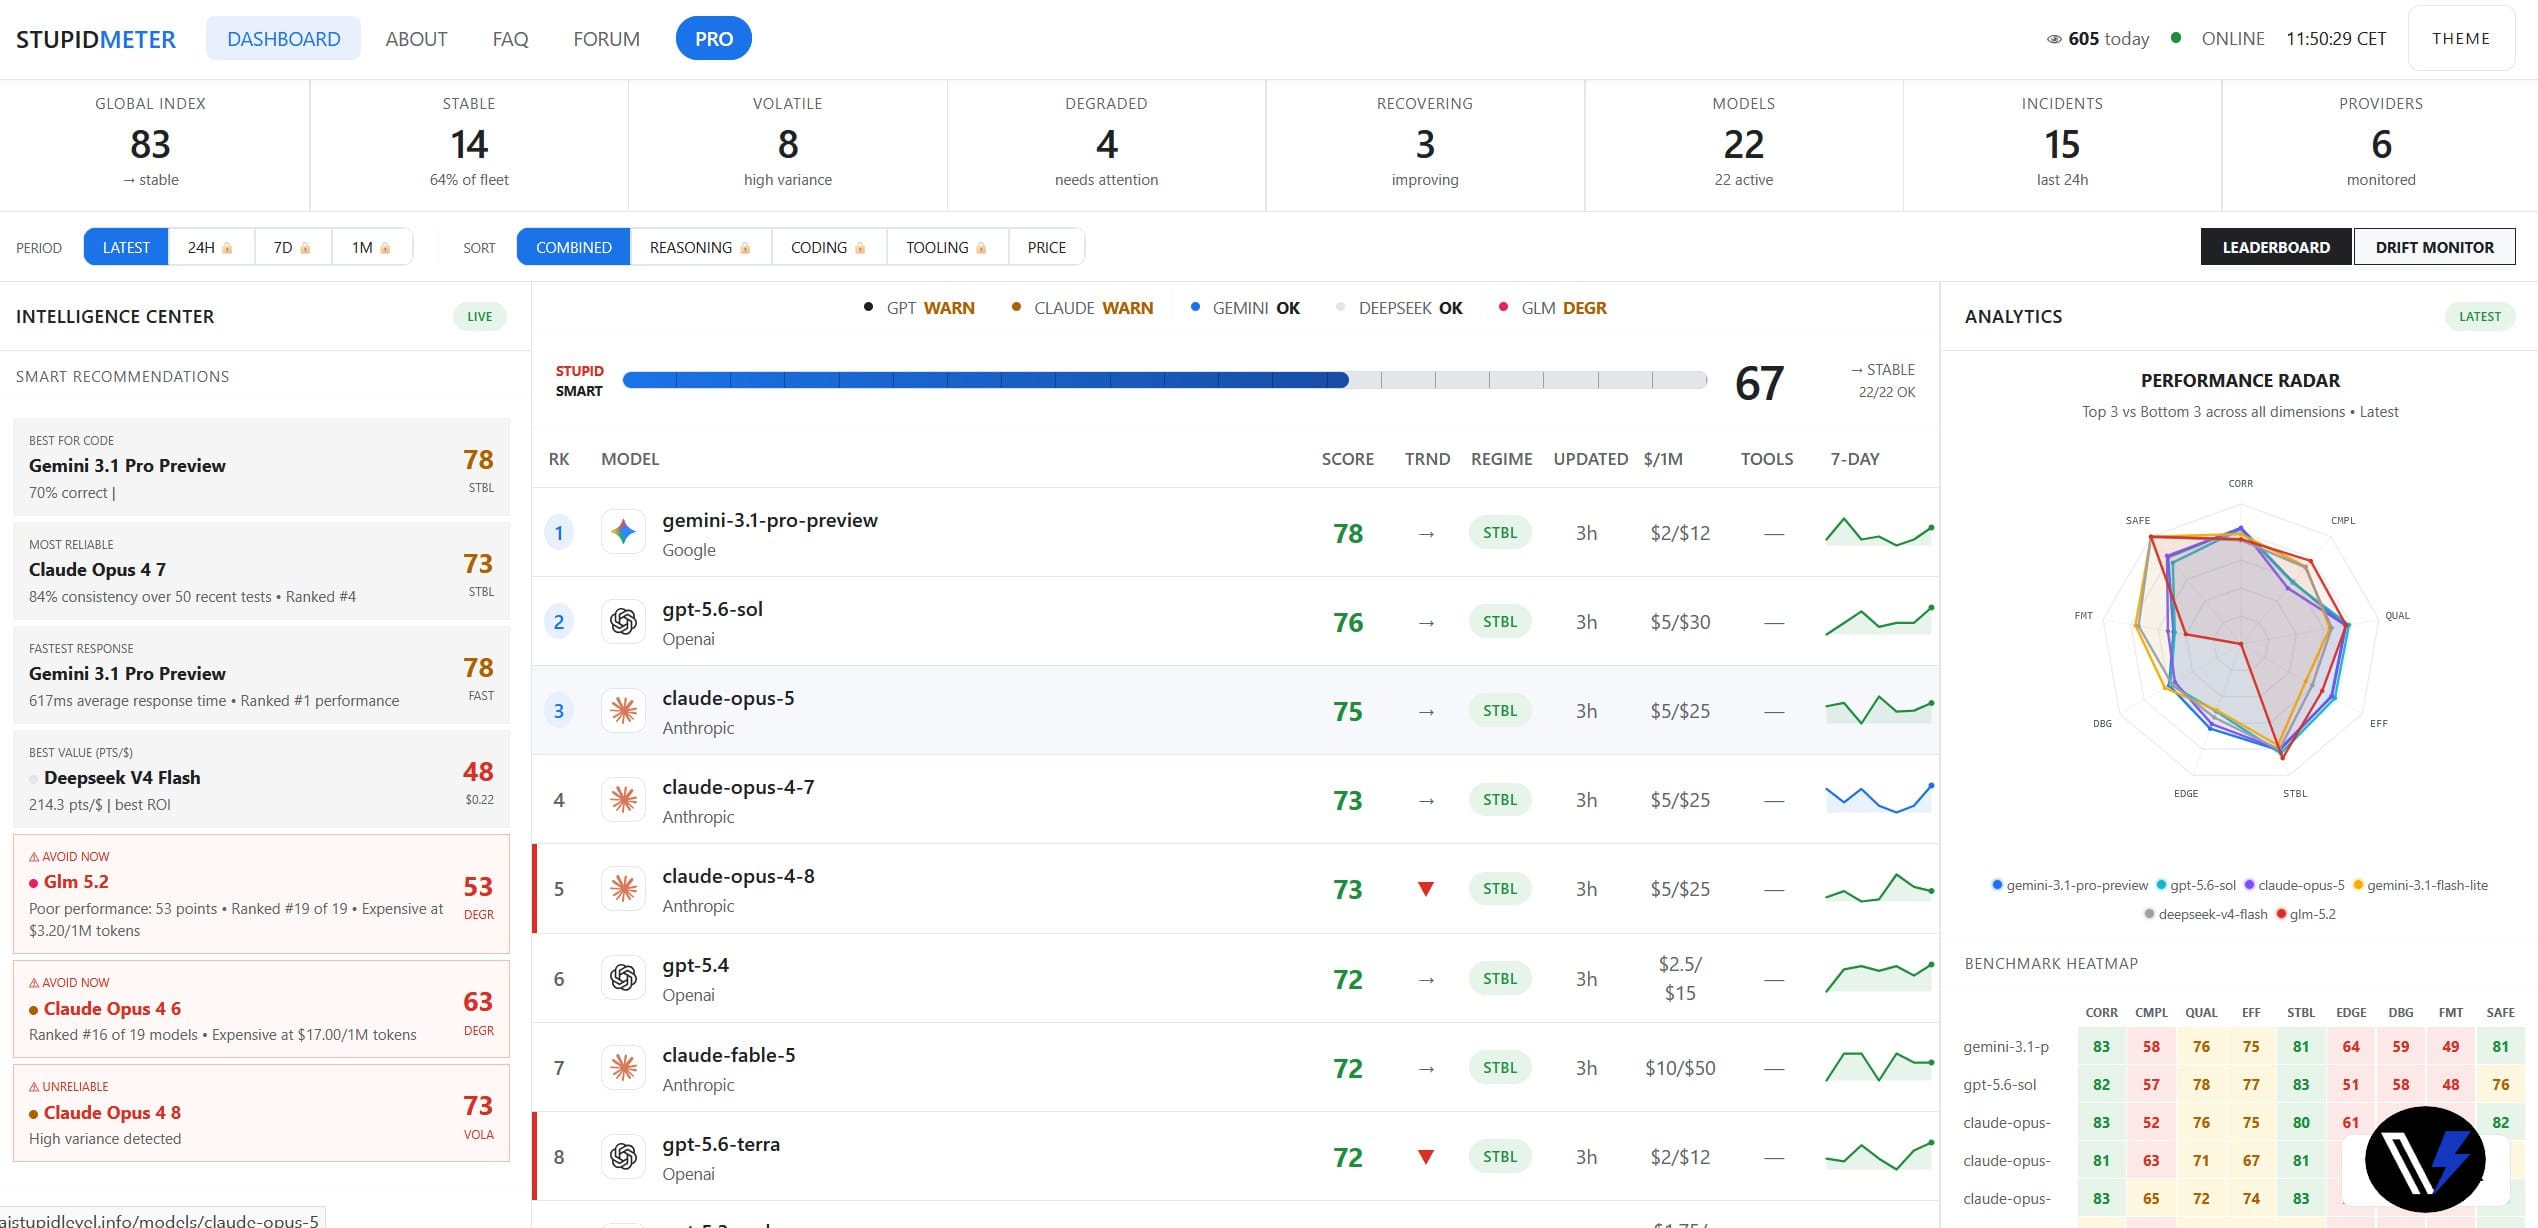The image size is (2538, 1228).
Task: Click the STUPID SMART progress meter bar
Action: (x=1164, y=380)
